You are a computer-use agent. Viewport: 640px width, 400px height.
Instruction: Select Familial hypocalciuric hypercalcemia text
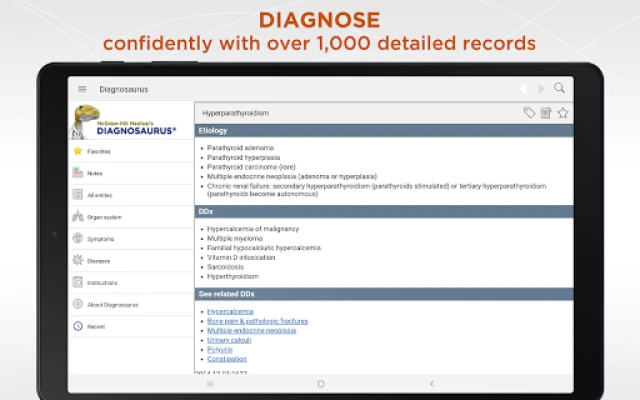click(264, 248)
